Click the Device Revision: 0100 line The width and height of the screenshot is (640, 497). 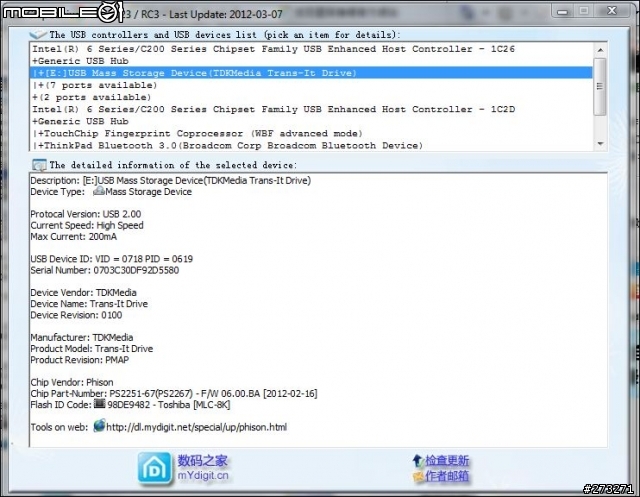[x=76, y=315]
